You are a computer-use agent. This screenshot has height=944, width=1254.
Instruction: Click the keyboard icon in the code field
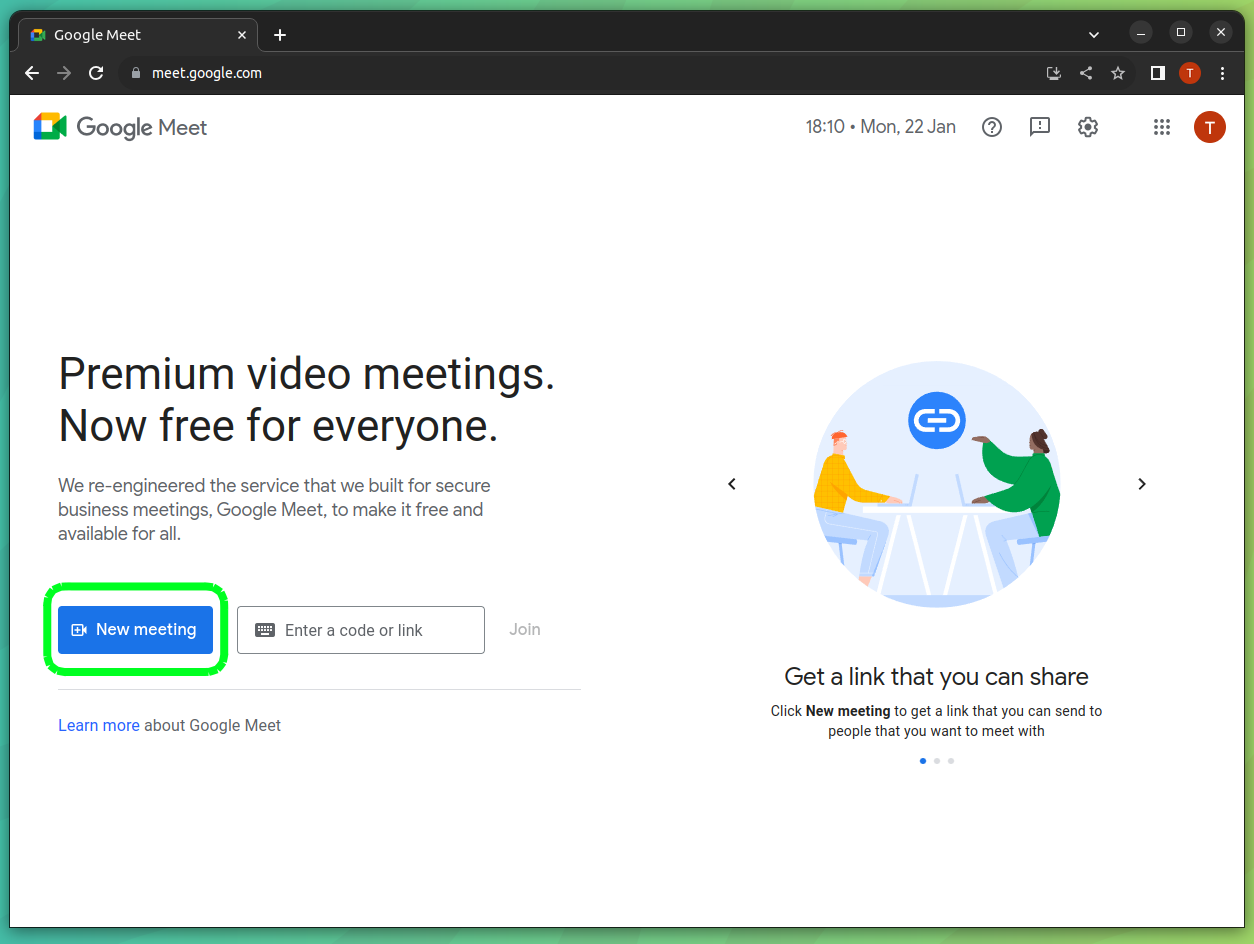coord(265,630)
